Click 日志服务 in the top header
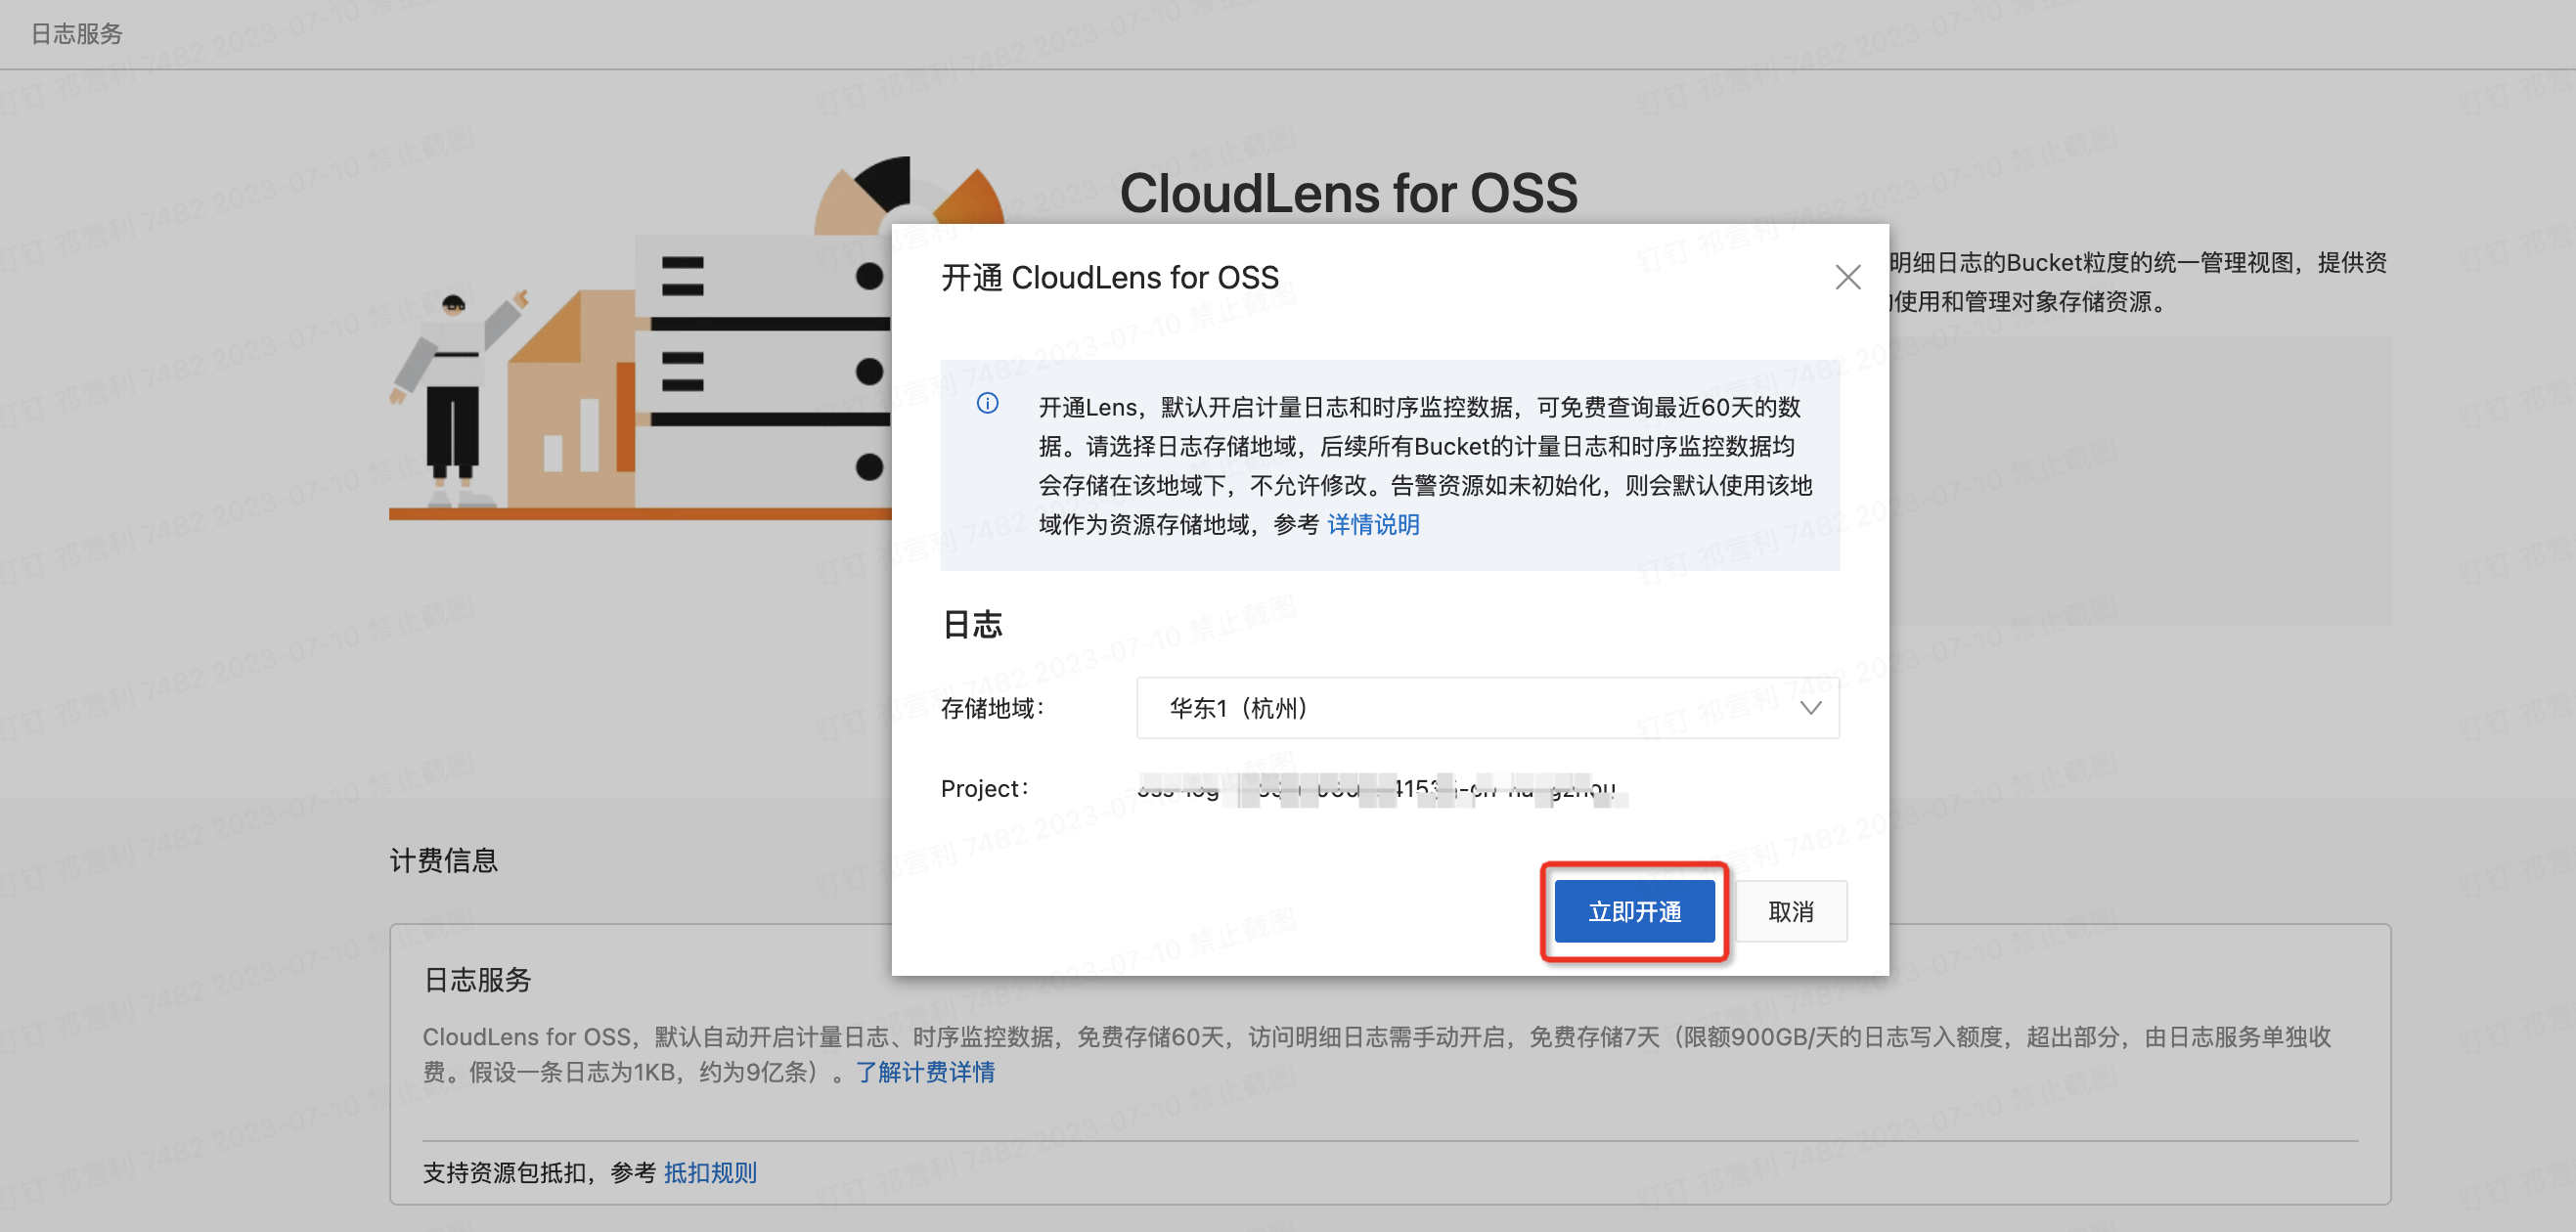The image size is (2576, 1232). click(77, 34)
